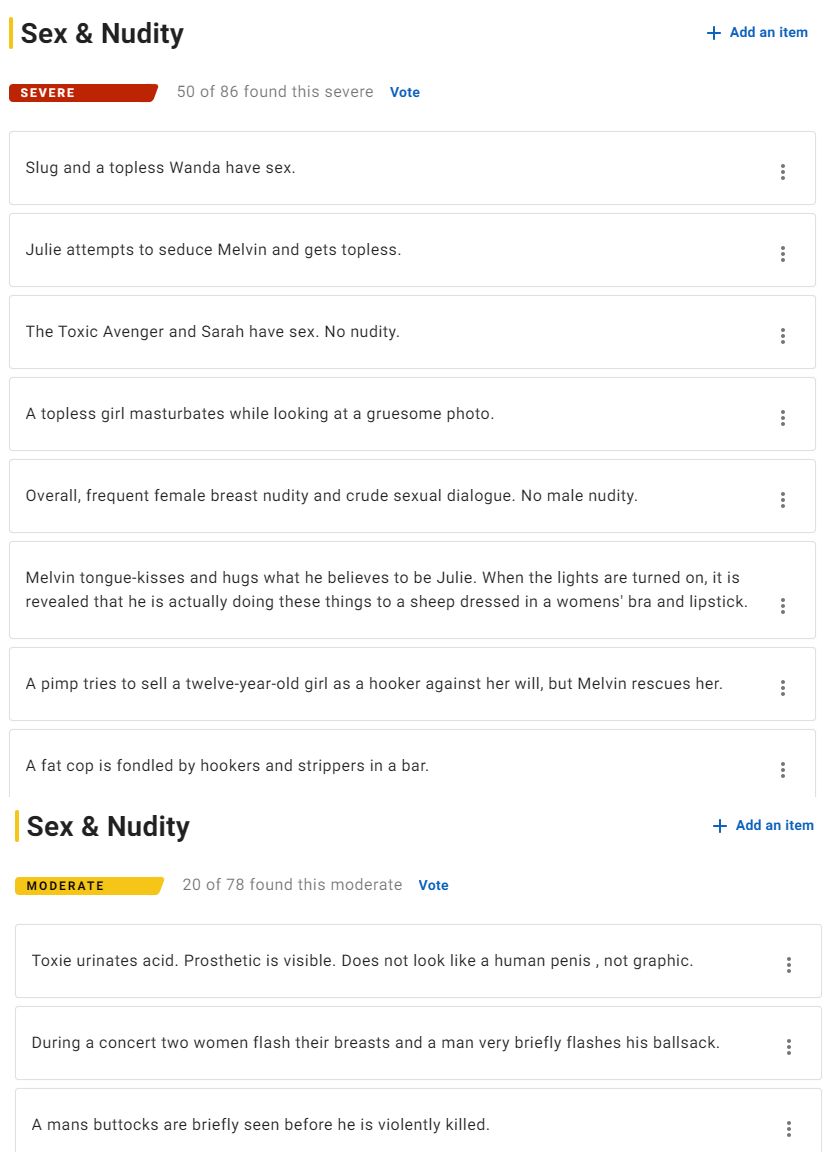This screenshot has width=836, height=1152.
Task: Open options for mans buttocks entry
Action: pos(788,1128)
